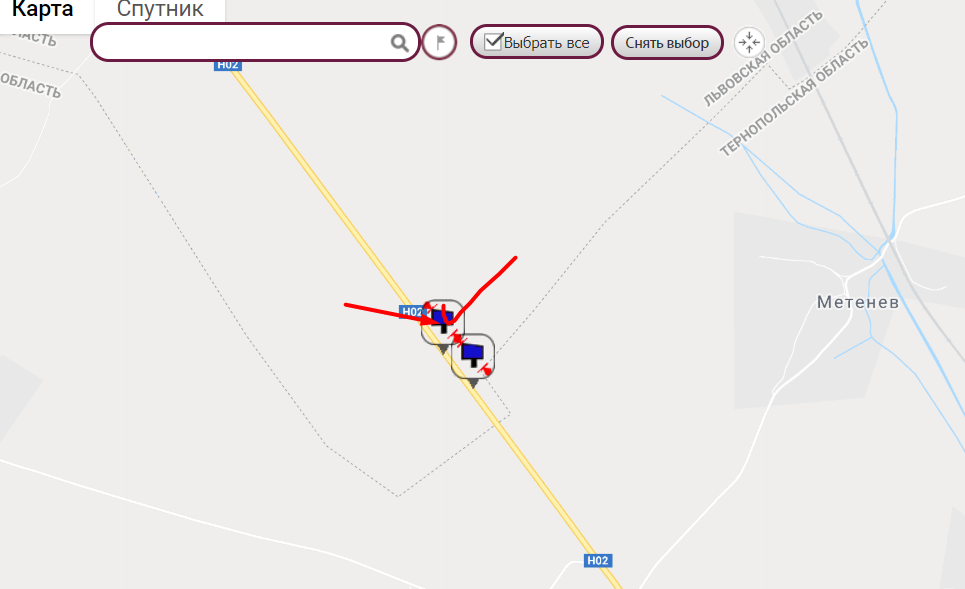Click the round flag icon button
Image resolution: width=965 pixels, height=589 pixels.
point(439,42)
